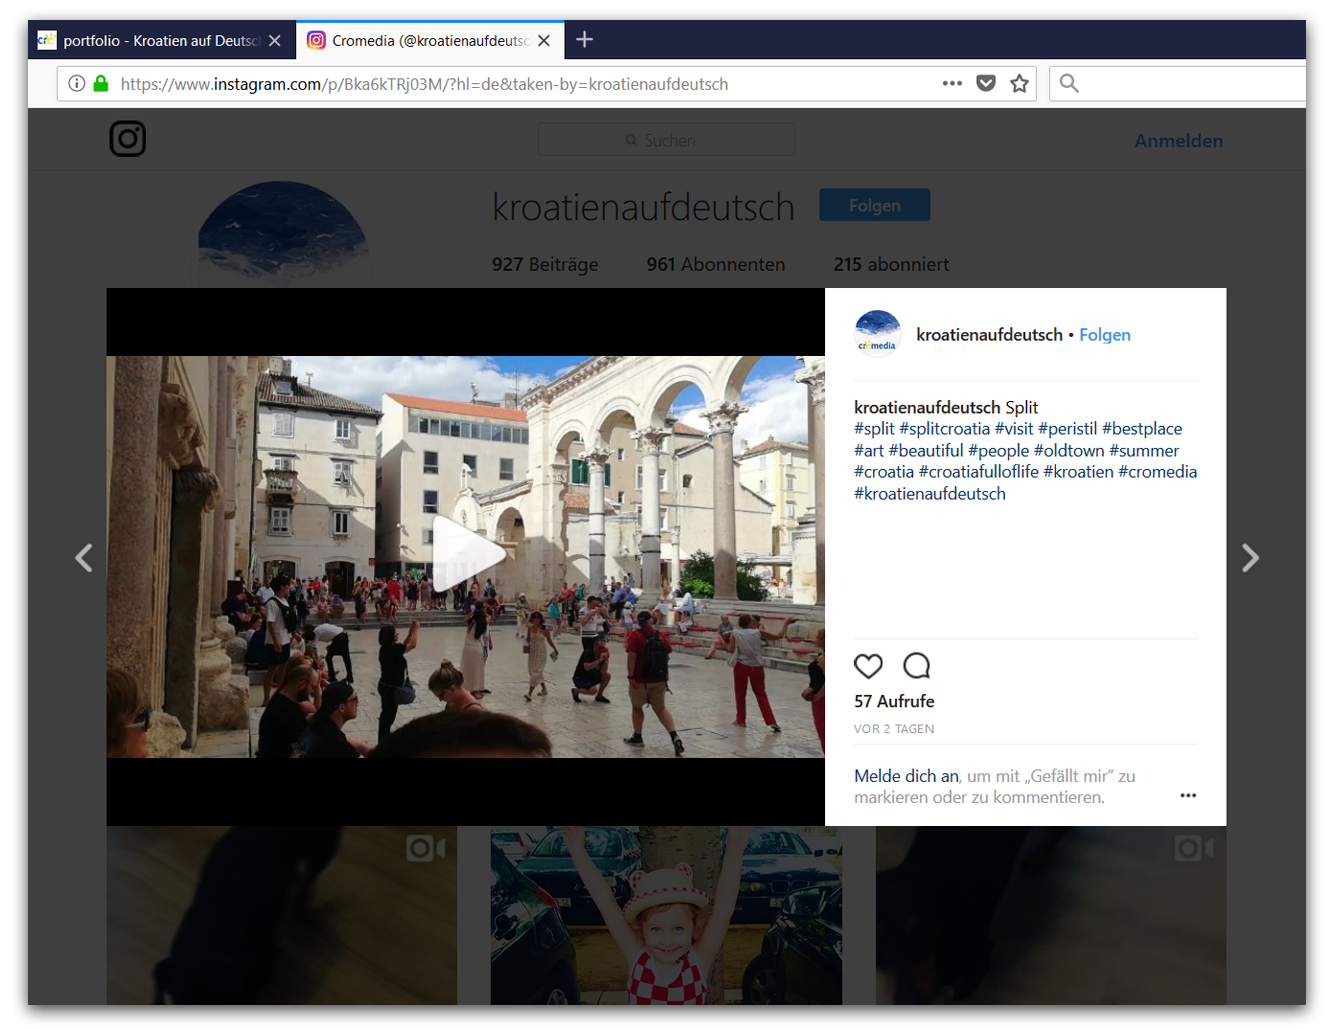The width and height of the screenshot is (1334, 1029).
Task: Click the Melde dich an link
Action: tap(906, 776)
